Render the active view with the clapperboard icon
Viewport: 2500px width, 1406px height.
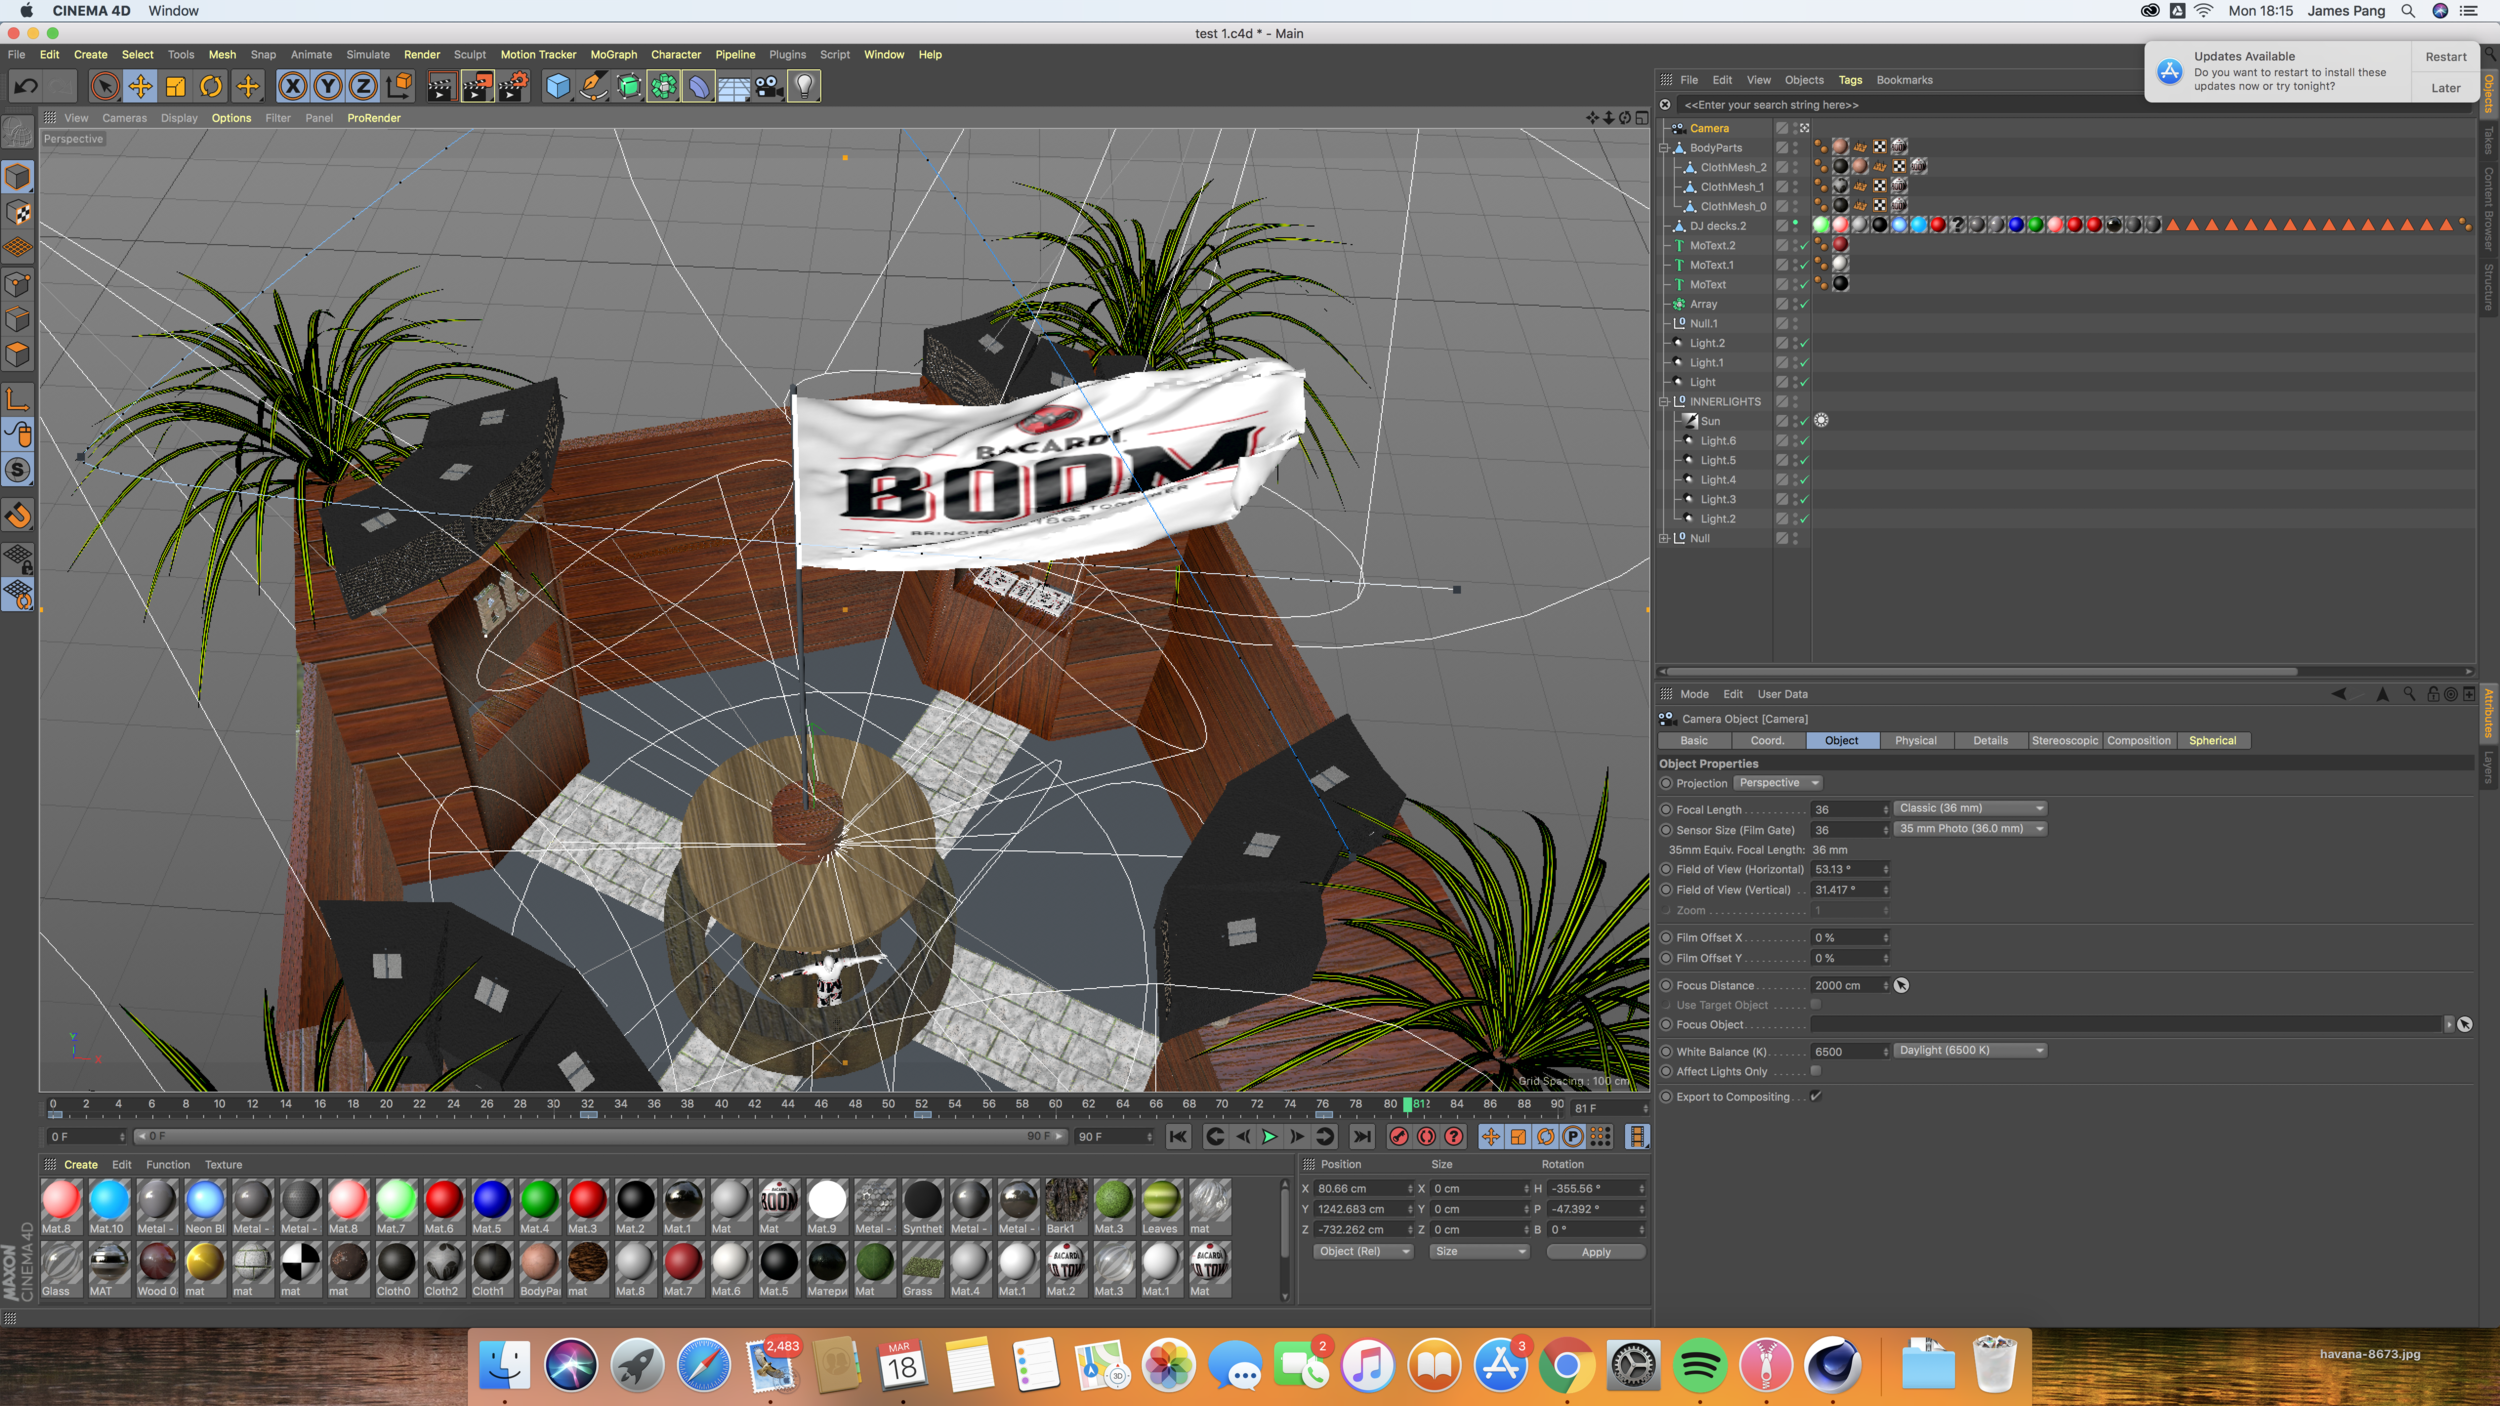[x=440, y=87]
